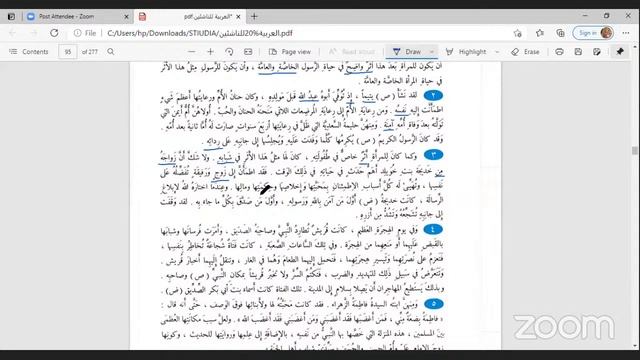This screenshot has height=360, width=640.
Task: Print the PDF document
Action: [x=559, y=52]
